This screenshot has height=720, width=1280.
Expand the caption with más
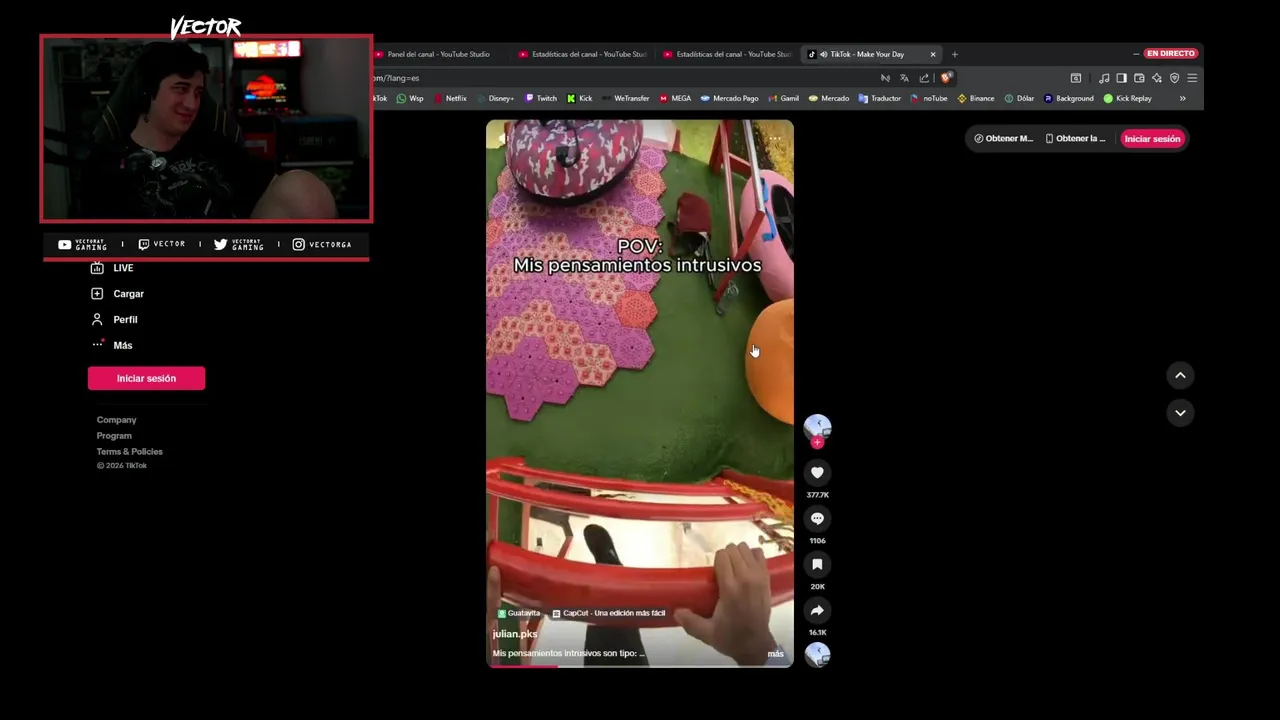pos(776,654)
